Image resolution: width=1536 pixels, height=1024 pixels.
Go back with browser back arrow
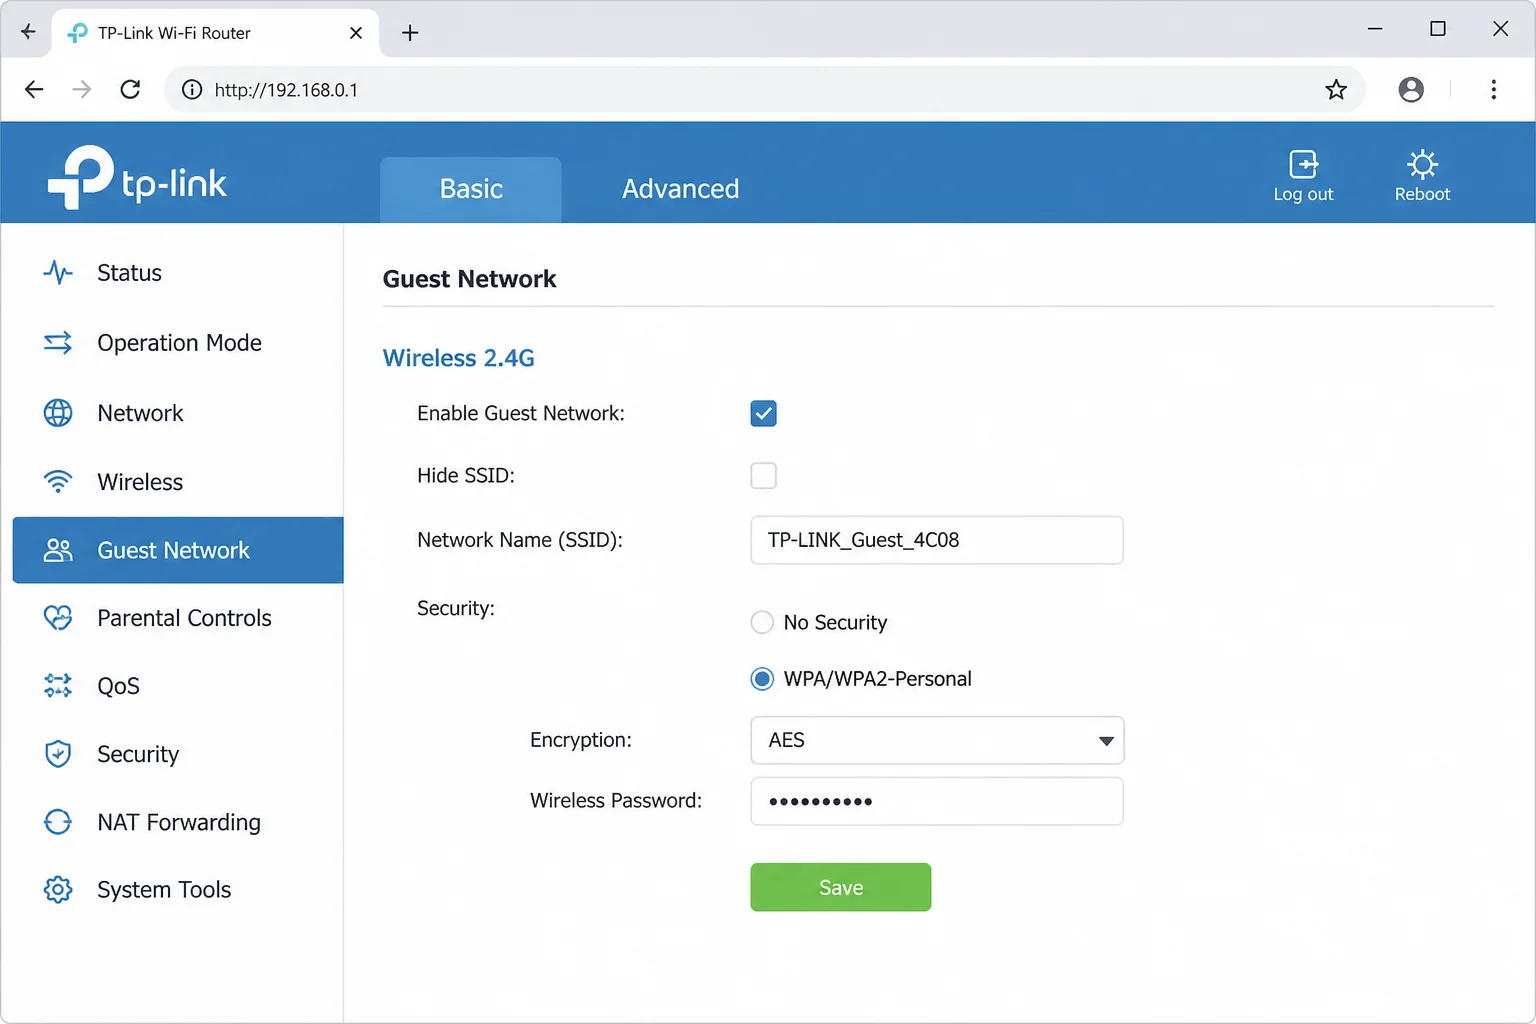[34, 90]
